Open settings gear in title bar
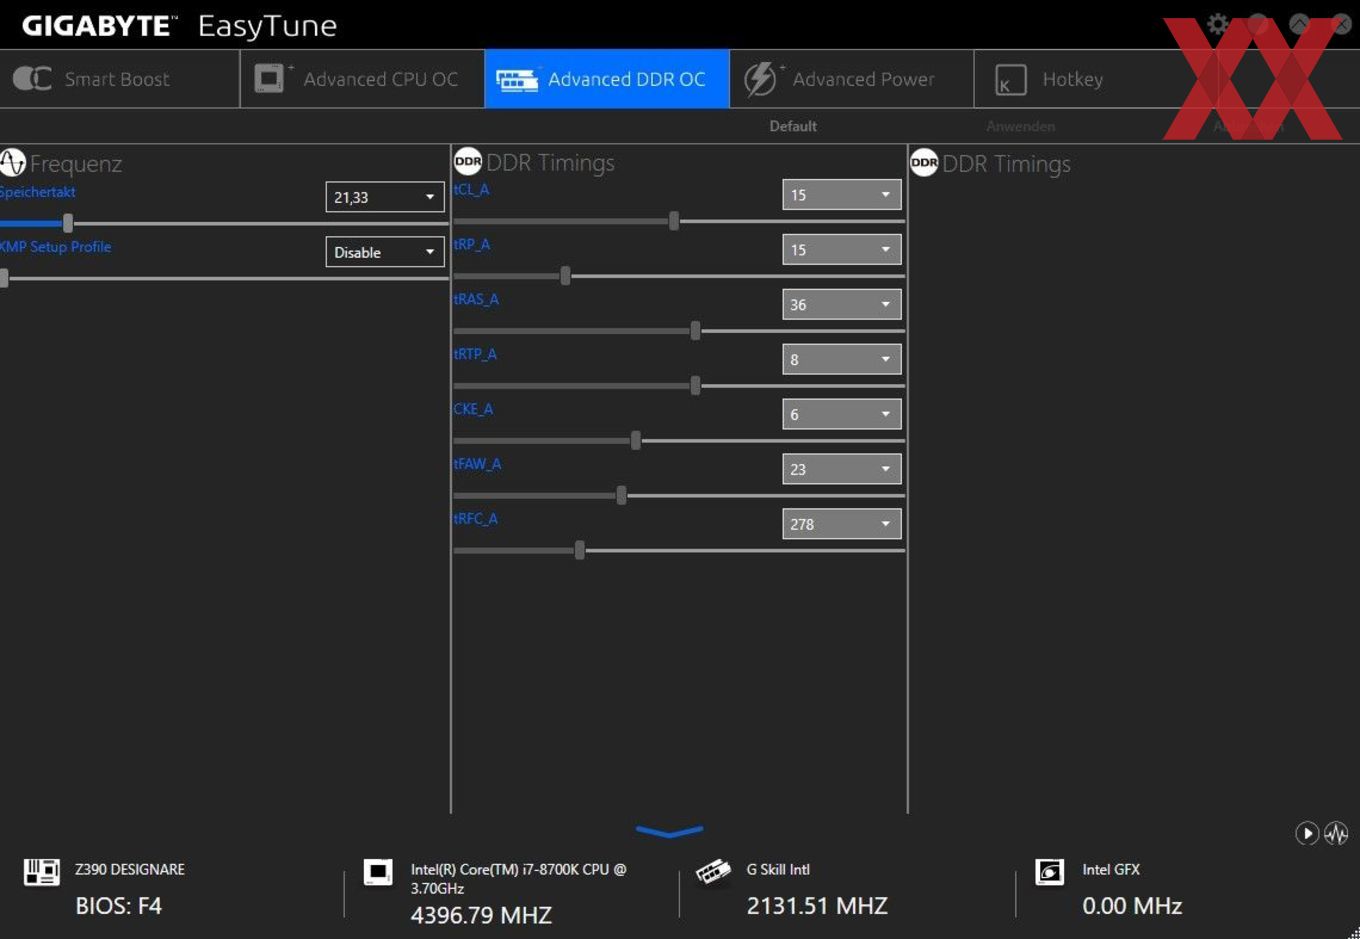This screenshot has width=1360, height=939. click(1217, 24)
